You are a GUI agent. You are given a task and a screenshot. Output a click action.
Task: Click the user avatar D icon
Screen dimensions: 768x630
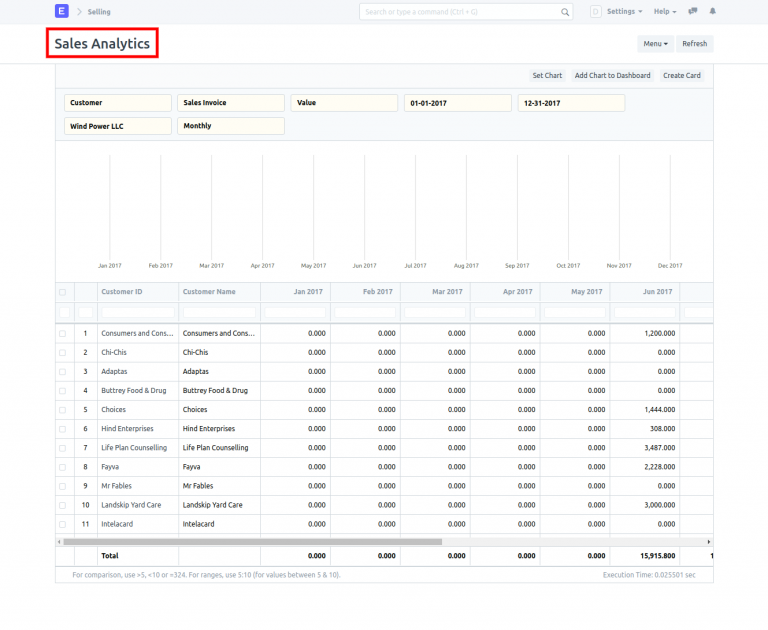595,12
